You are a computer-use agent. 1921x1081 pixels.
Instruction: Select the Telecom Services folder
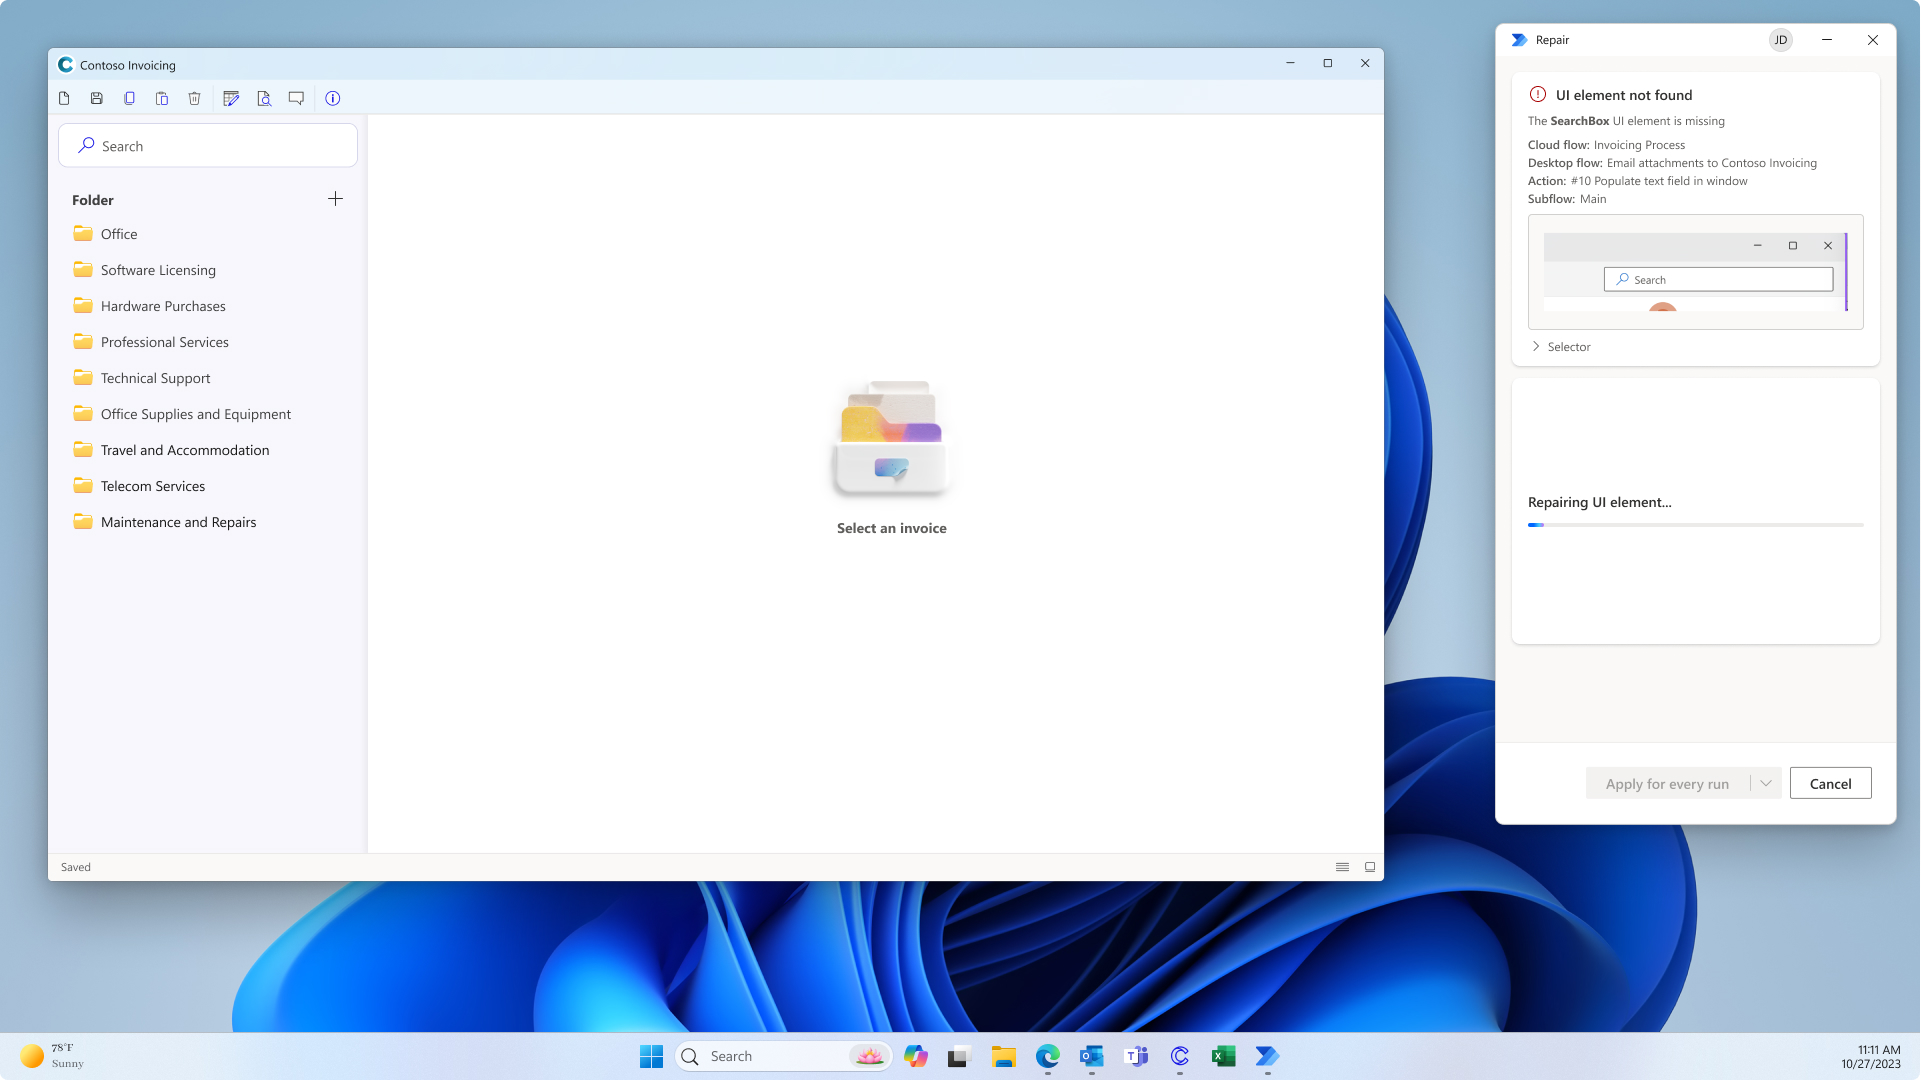click(208, 486)
